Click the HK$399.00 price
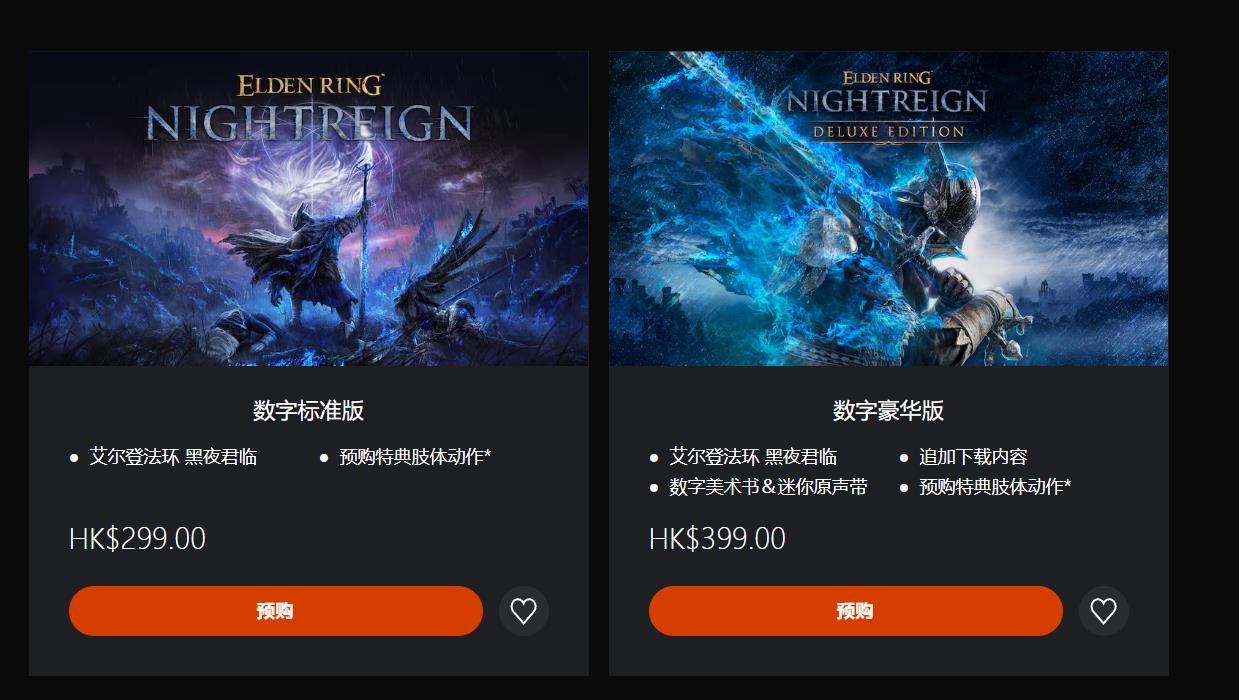 pos(717,539)
